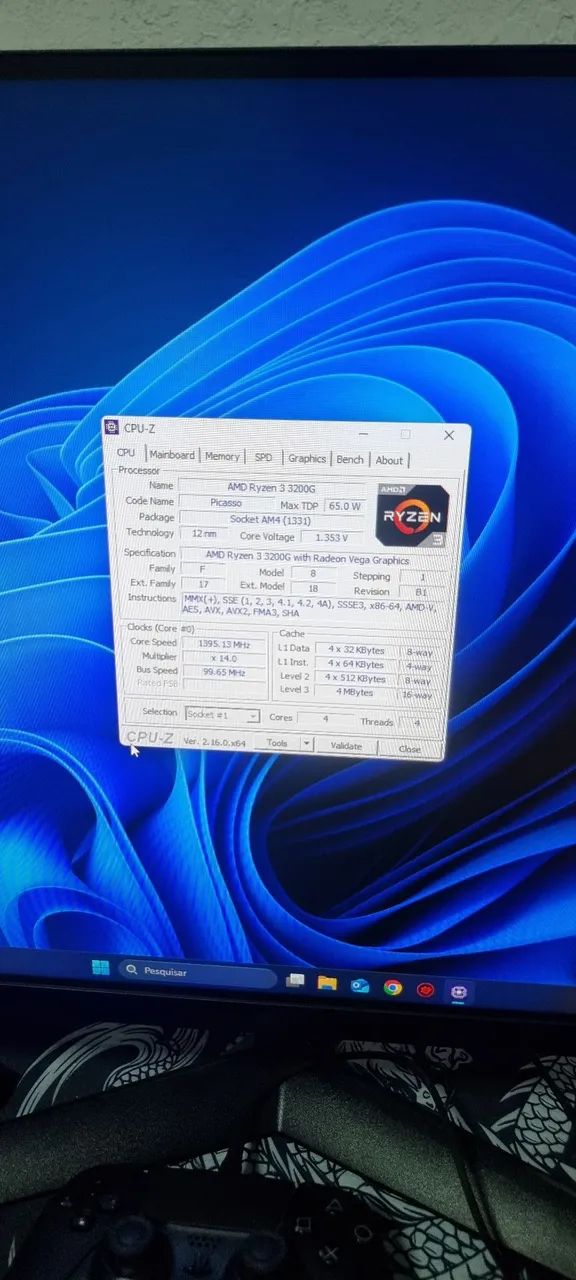Click the Close button in CPU-Z
The image size is (576, 1280).
409,748
